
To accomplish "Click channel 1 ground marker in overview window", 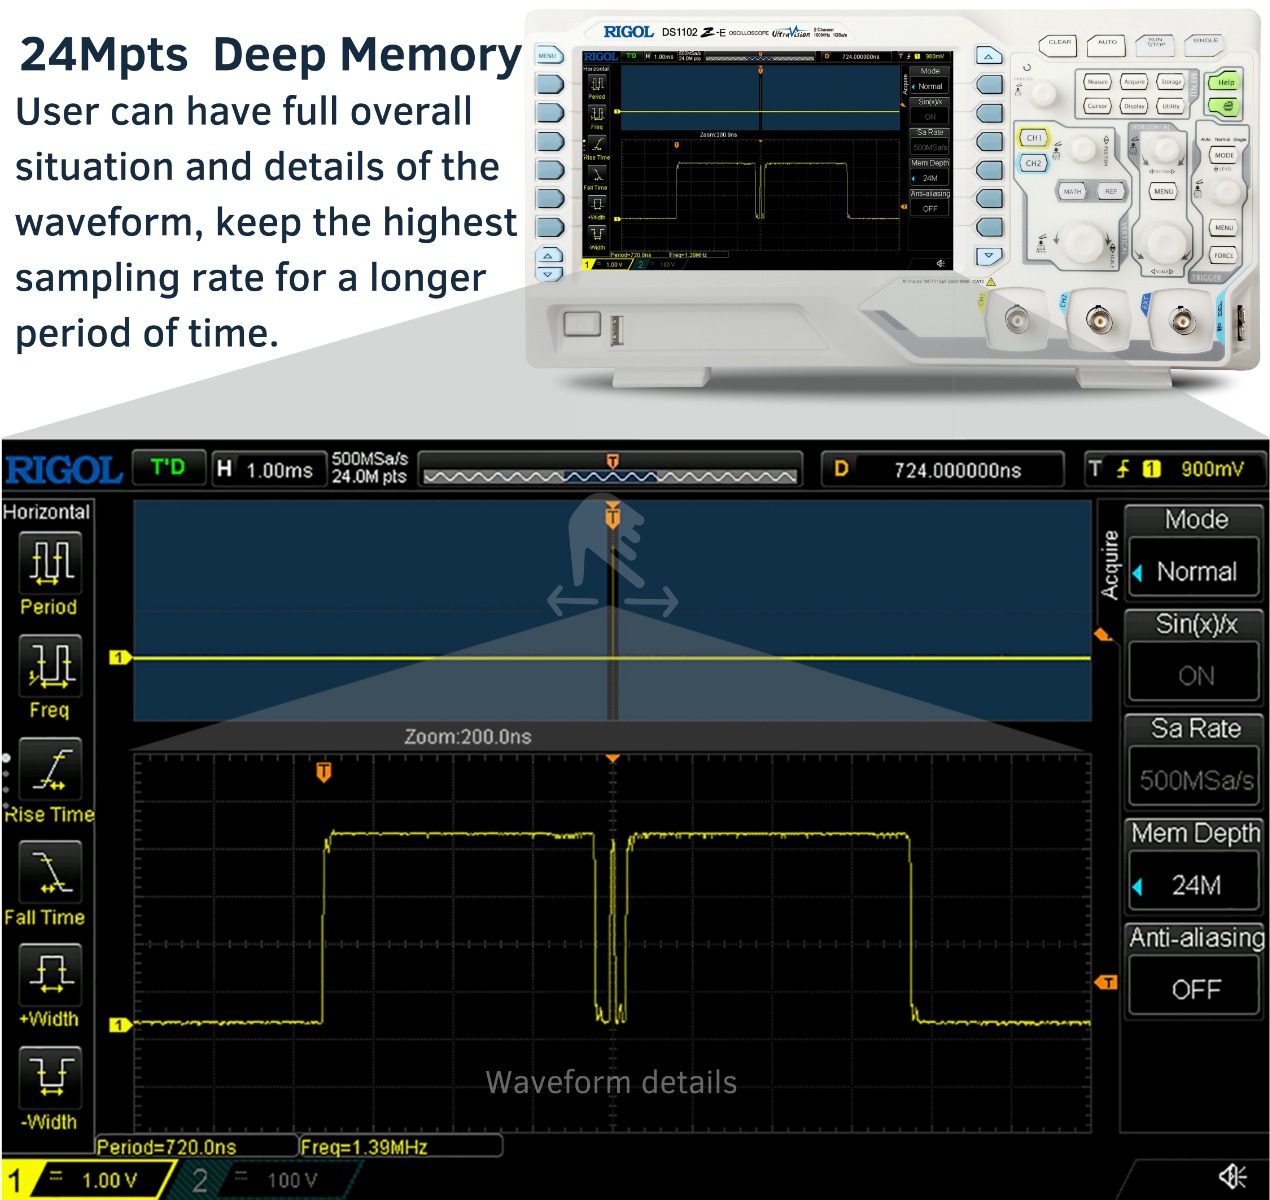I will tap(120, 657).
